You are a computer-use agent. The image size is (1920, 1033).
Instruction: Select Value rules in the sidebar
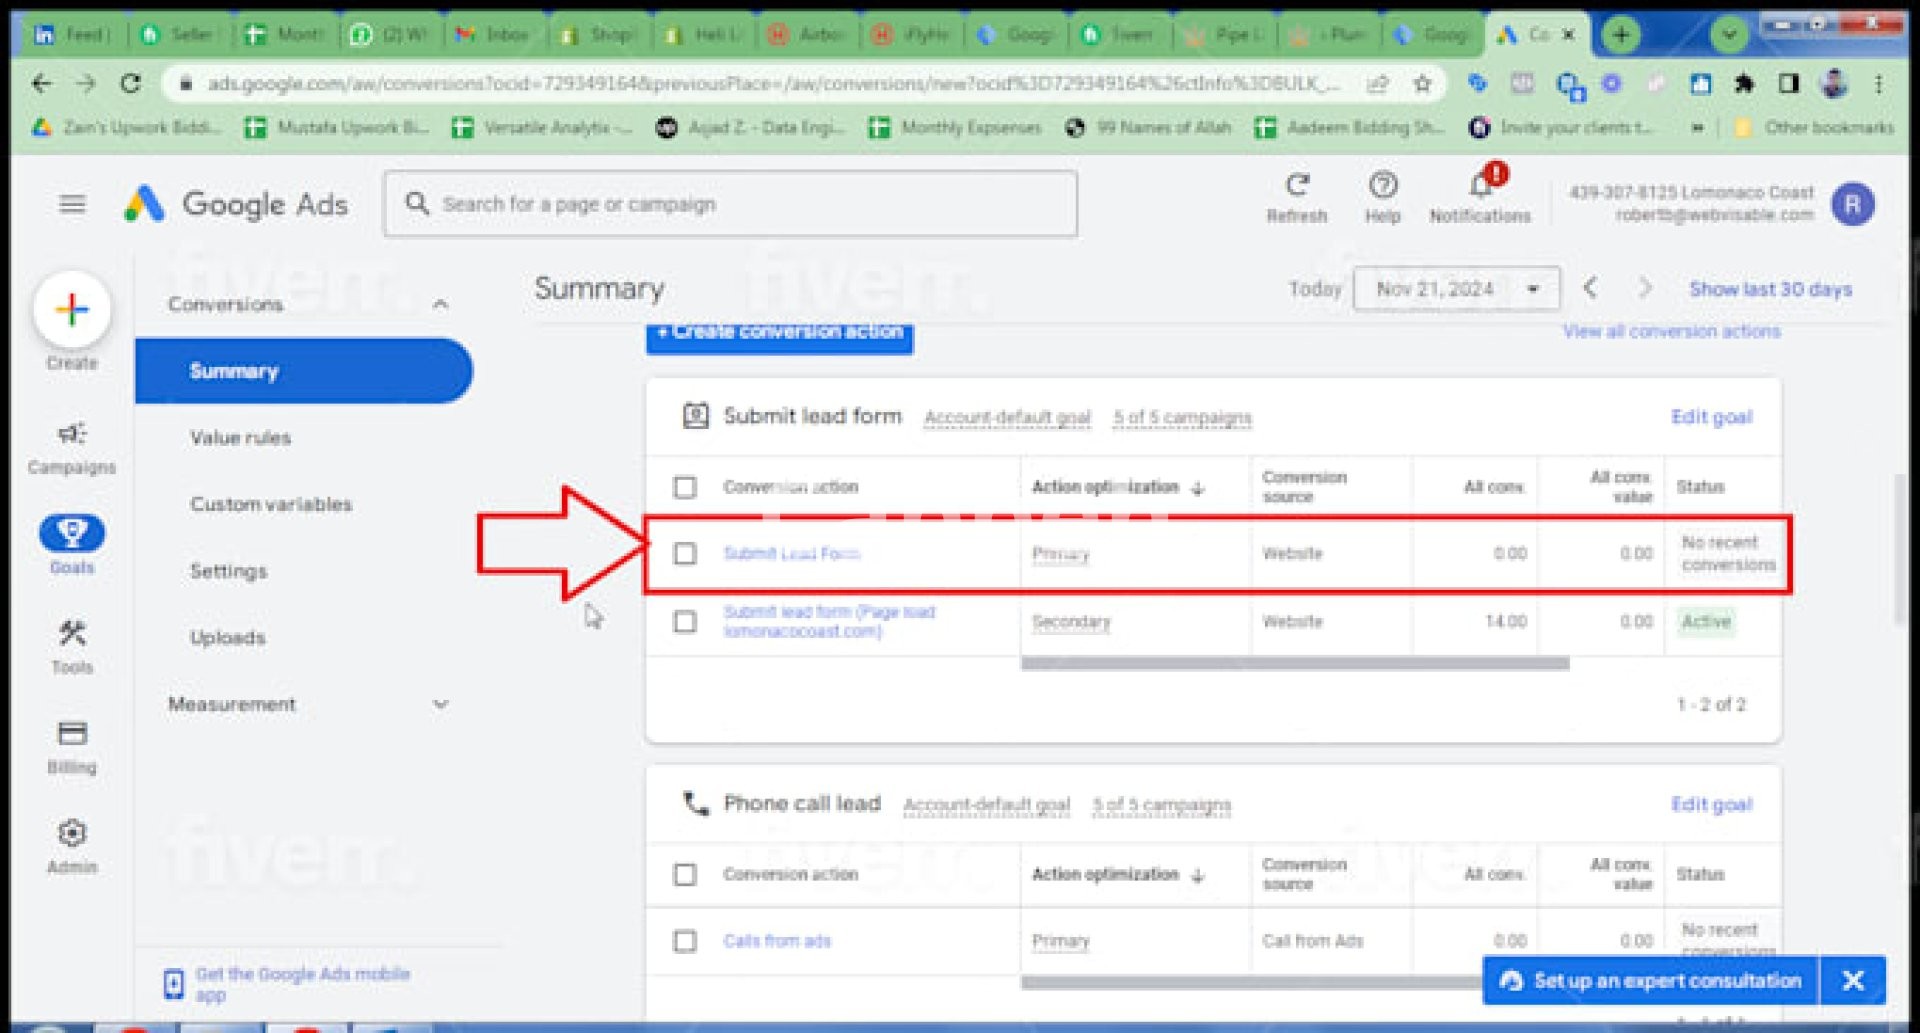(240, 438)
